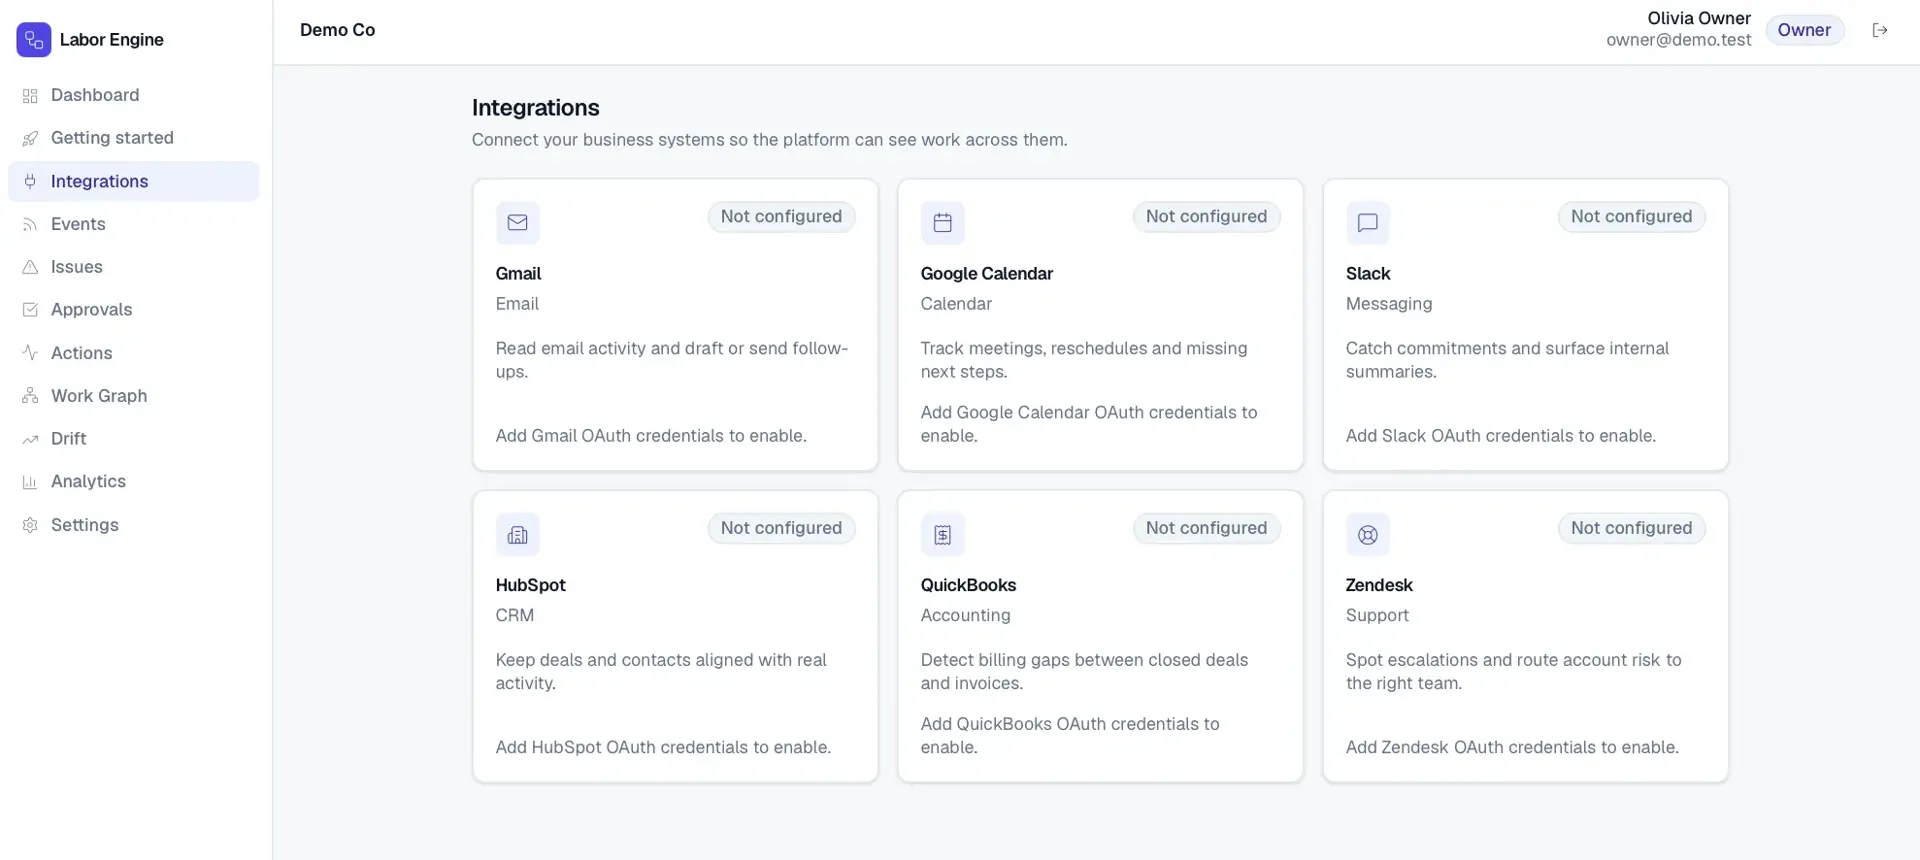The width and height of the screenshot is (1920, 860).
Task: Click the owner@demo.test email address
Action: click(1679, 41)
